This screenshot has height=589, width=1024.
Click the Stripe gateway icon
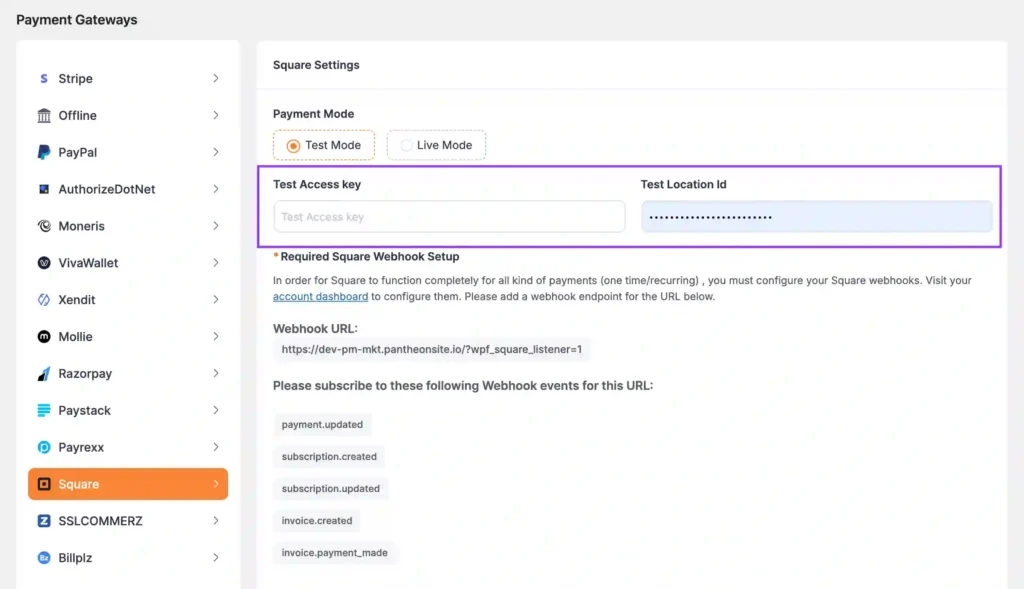[44, 78]
